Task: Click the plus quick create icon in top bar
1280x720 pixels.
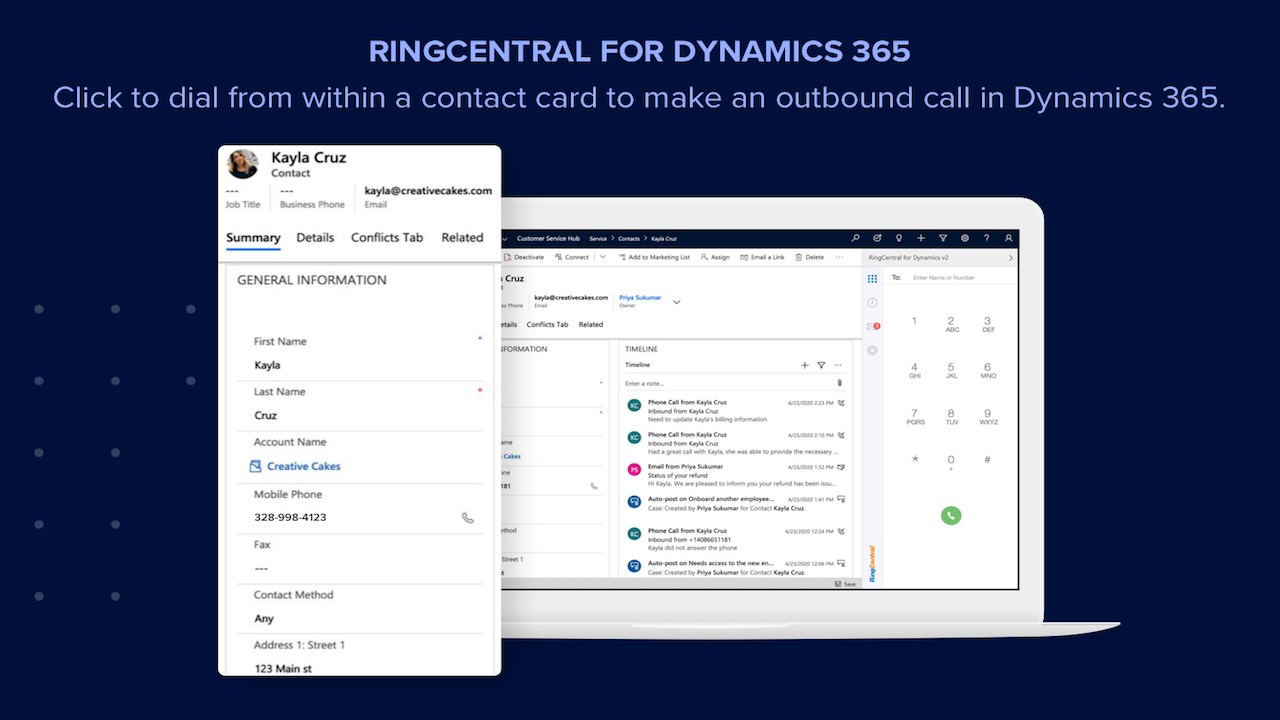Action: (921, 238)
